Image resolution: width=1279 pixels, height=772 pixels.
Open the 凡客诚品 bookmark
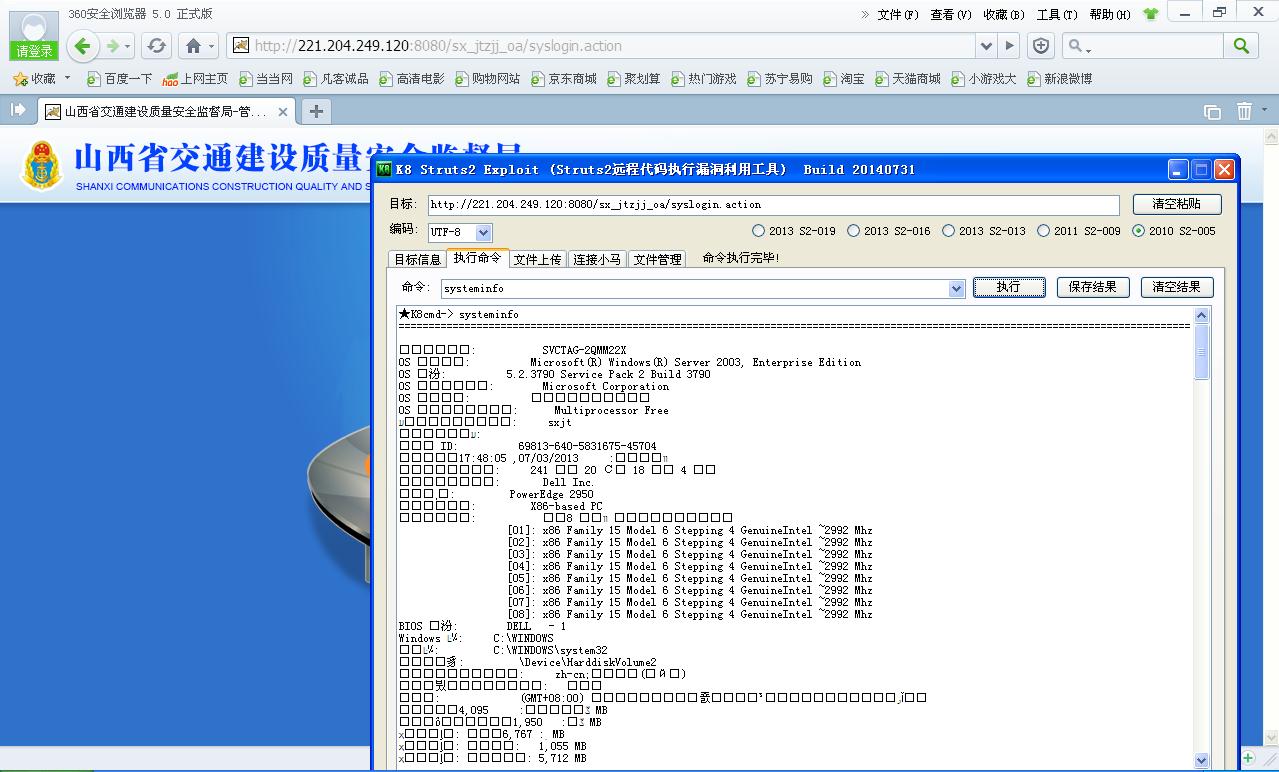[x=336, y=78]
